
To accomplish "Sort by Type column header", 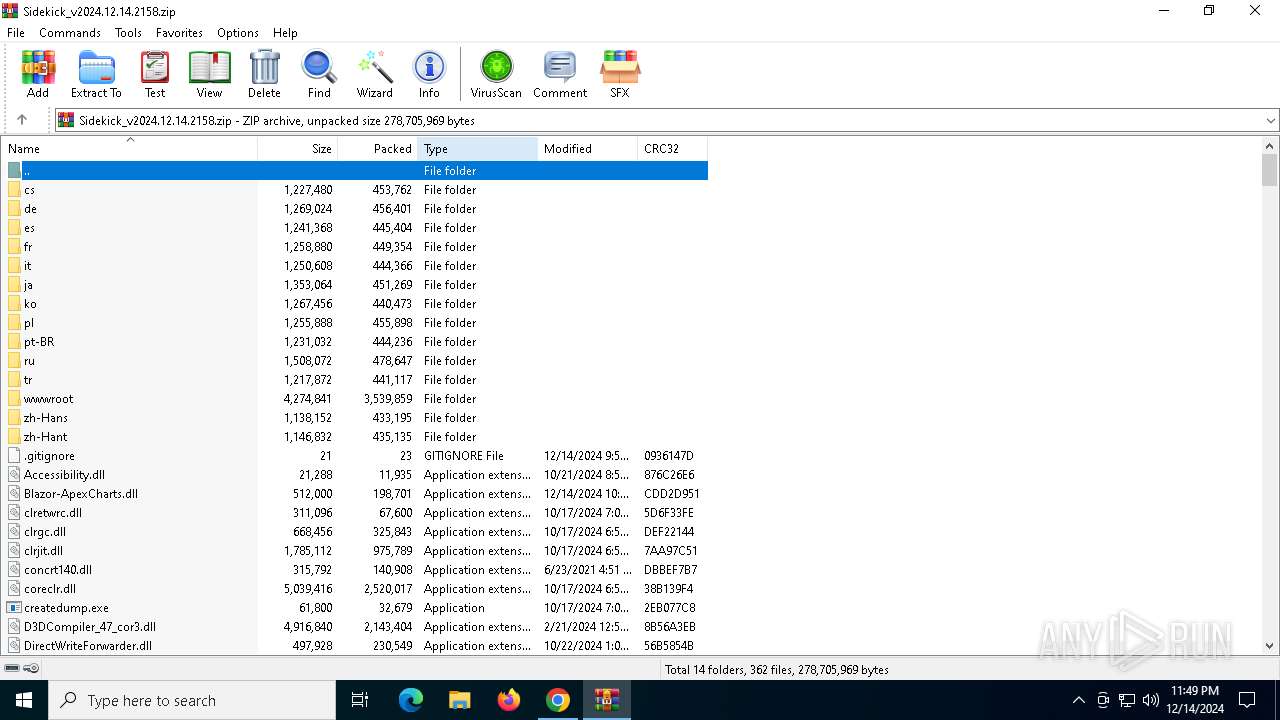I will pyautogui.click(x=478, y=149).
